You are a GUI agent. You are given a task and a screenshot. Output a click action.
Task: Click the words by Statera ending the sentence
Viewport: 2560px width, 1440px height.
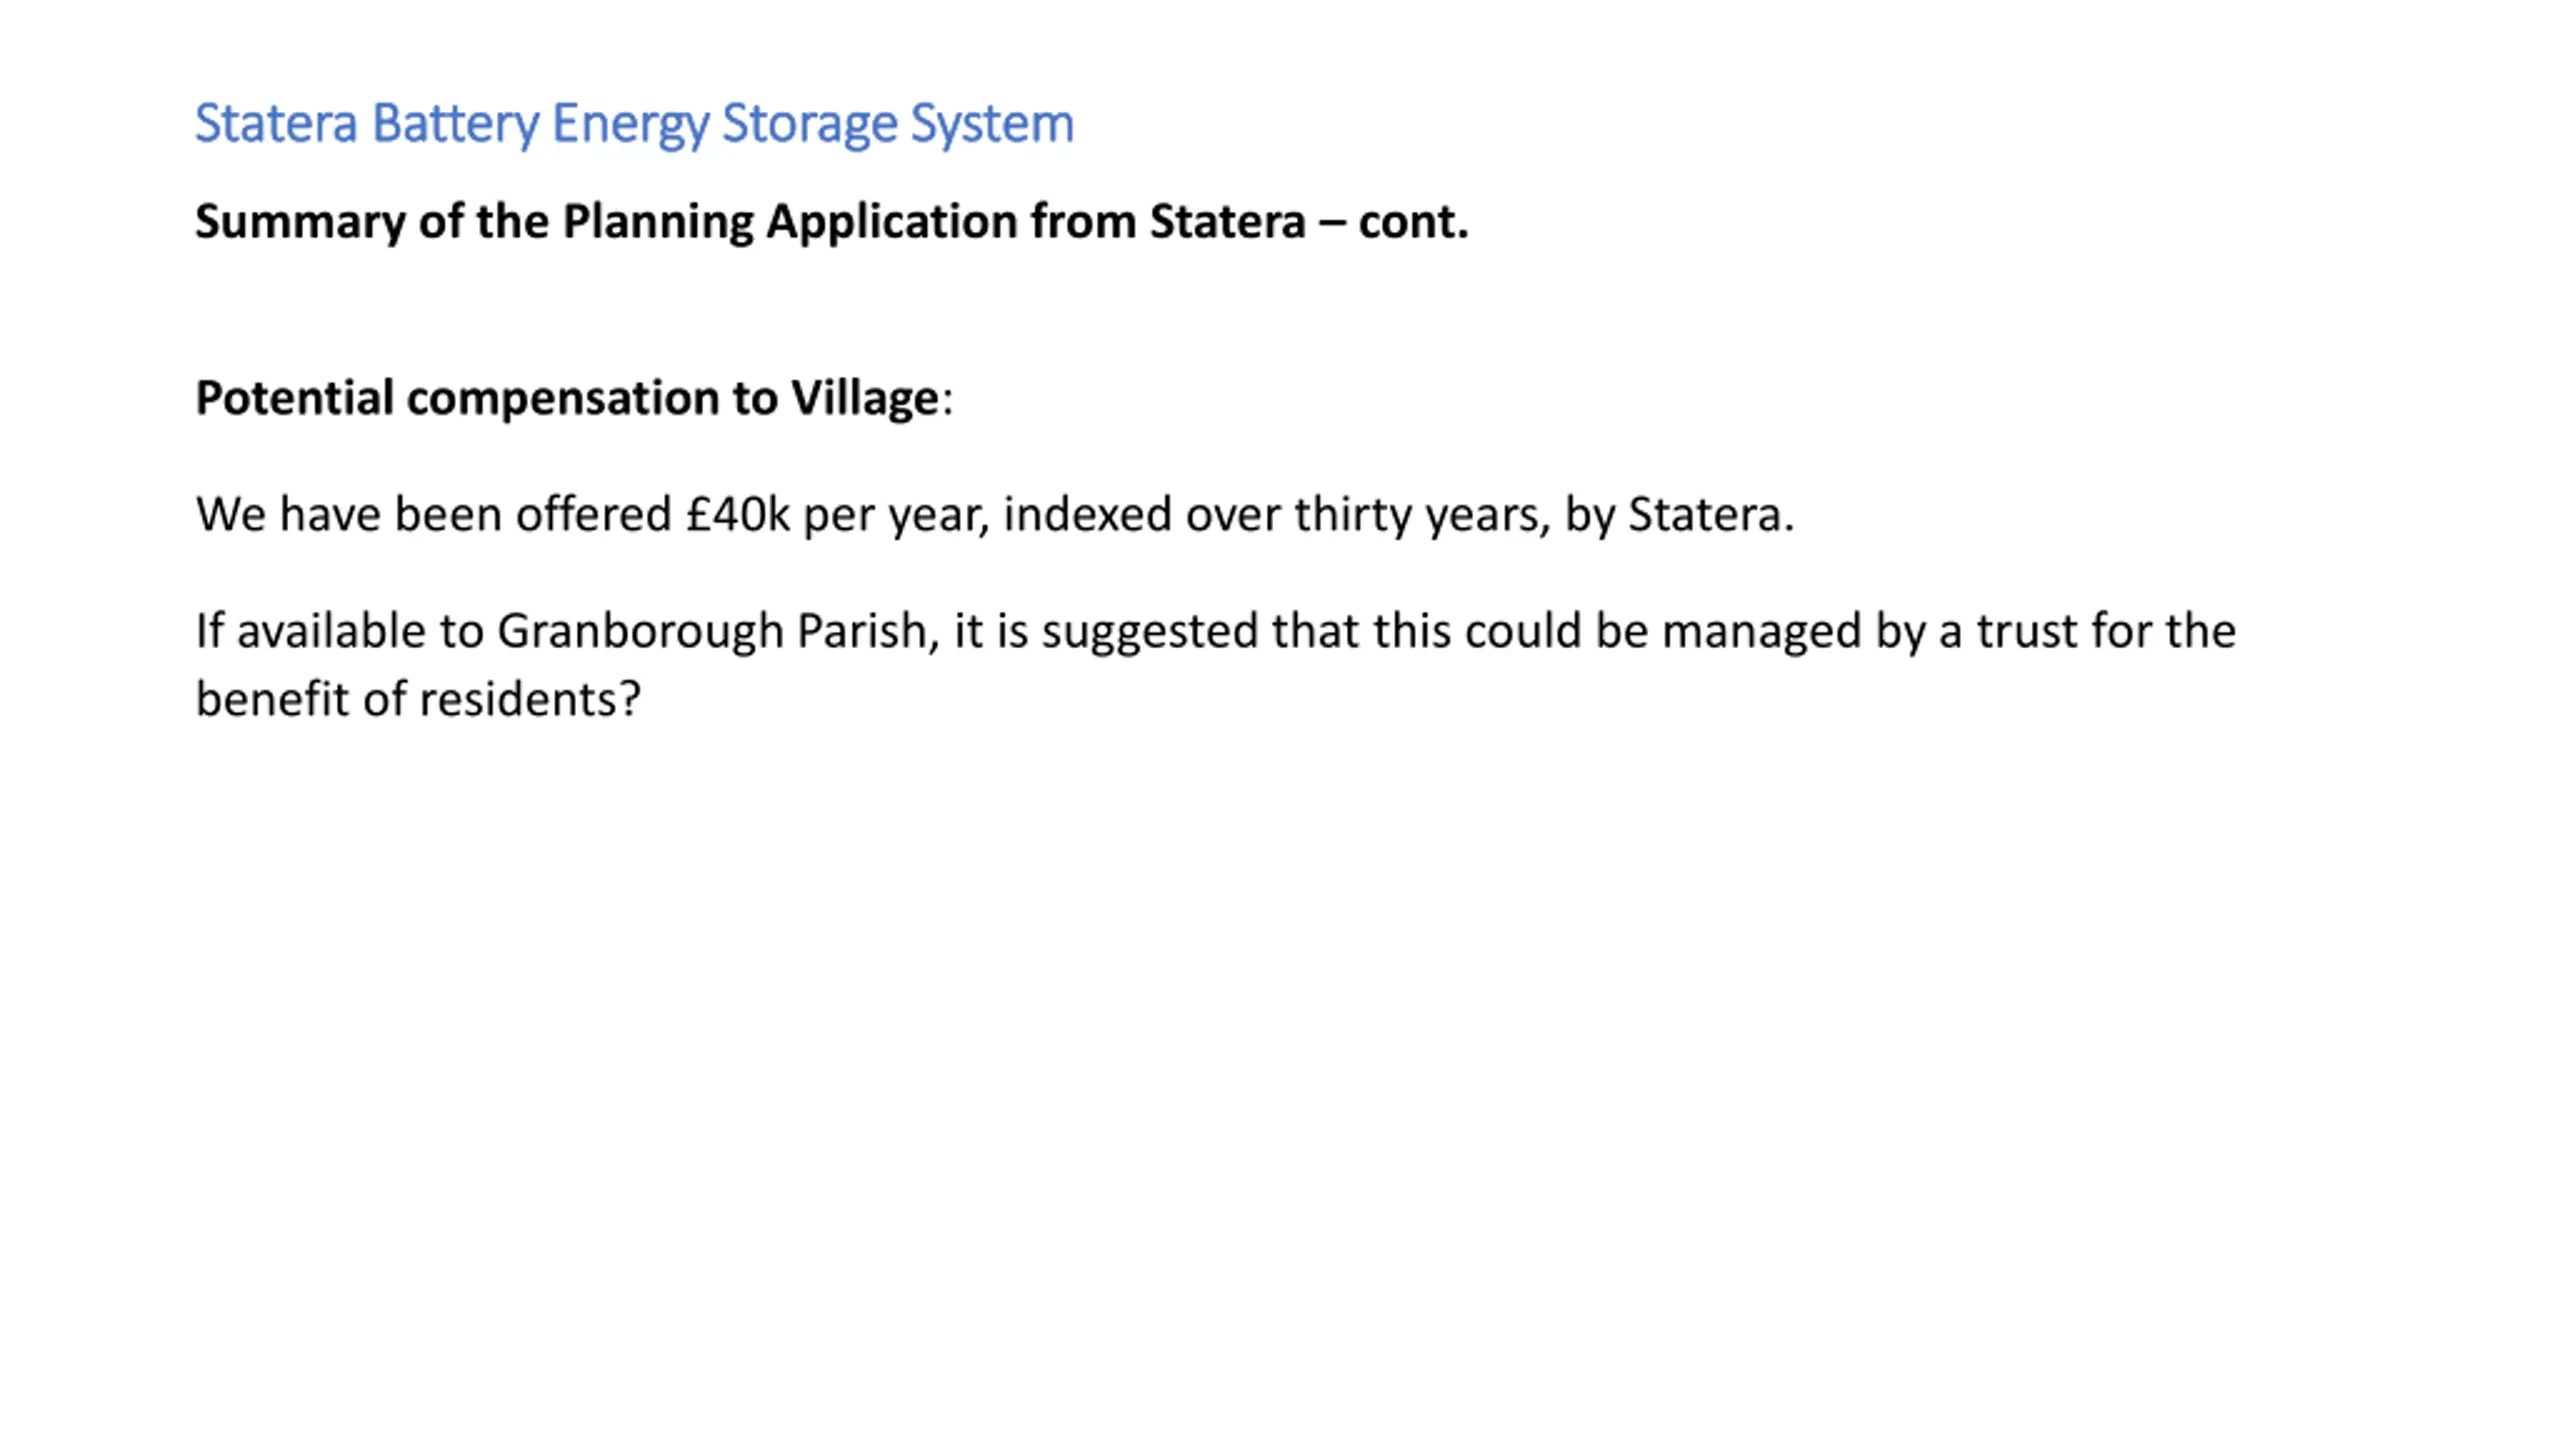coord(1679,516)
